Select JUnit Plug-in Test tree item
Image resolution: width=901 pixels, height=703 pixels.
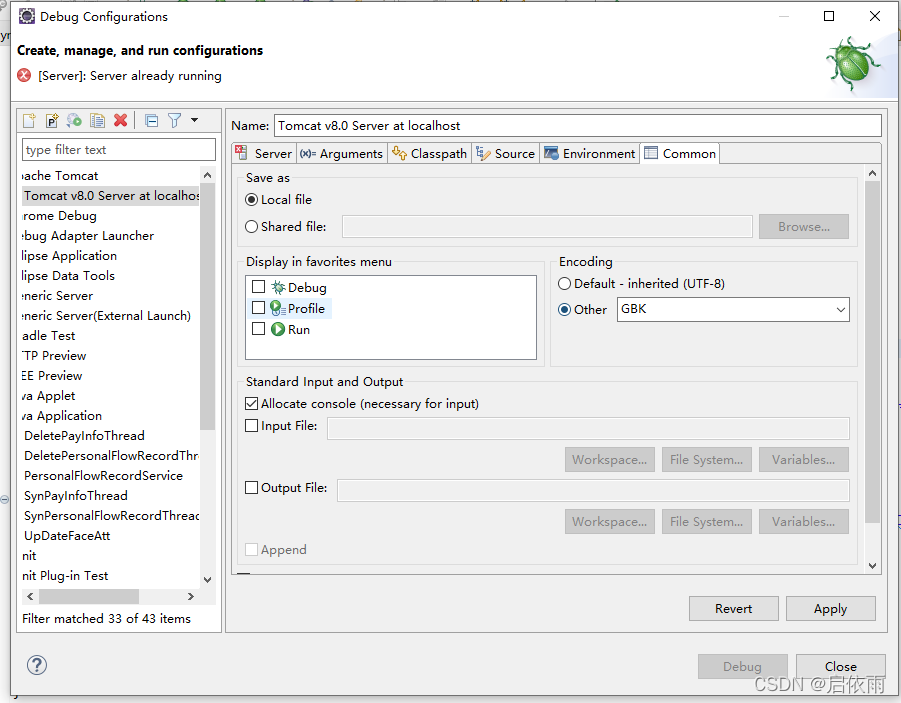point(65,575)
